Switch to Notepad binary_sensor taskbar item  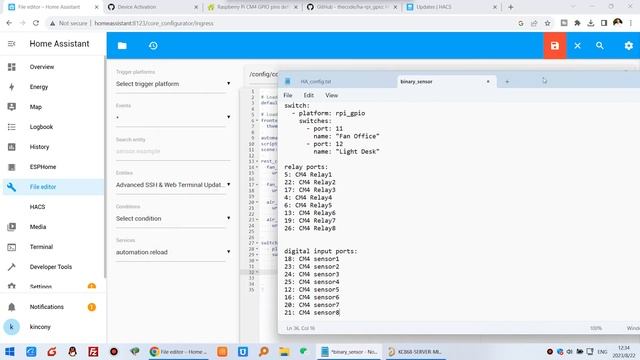(x=349, y=351)
